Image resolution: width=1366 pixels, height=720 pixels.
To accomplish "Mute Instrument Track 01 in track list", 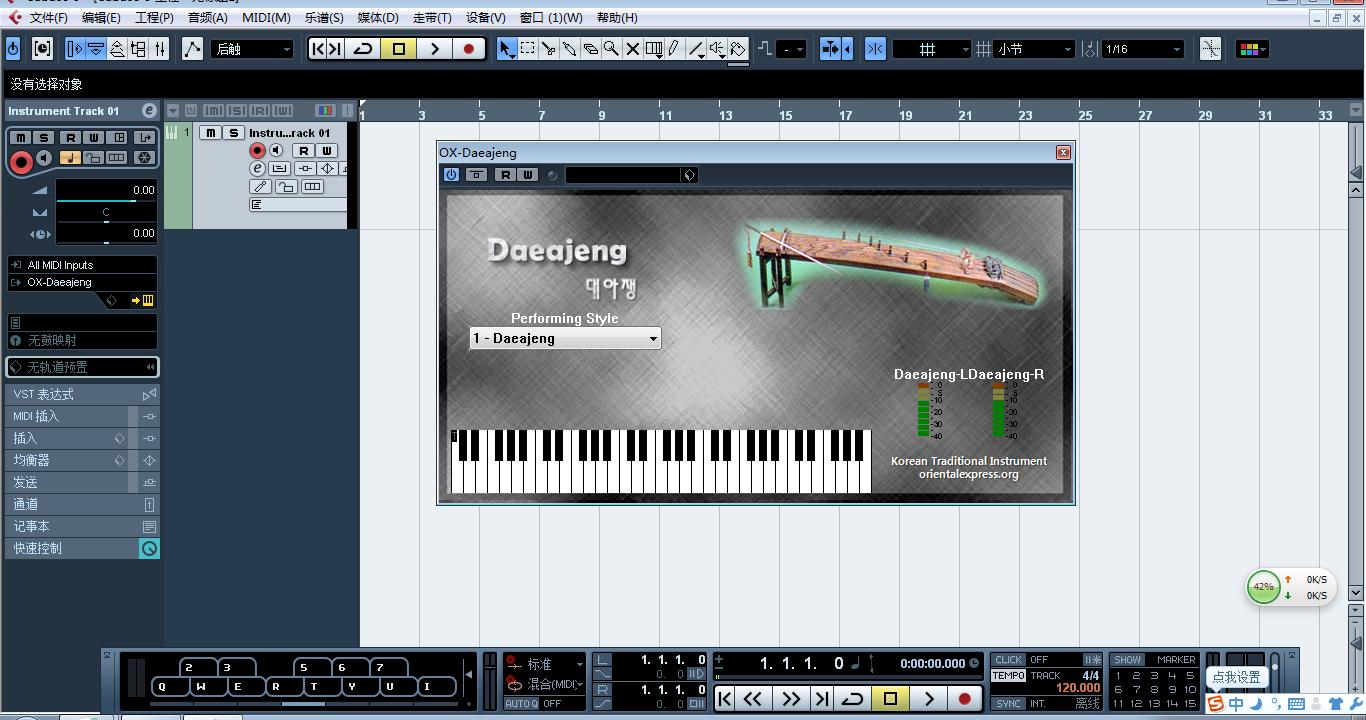I will (x=211, y=133).
